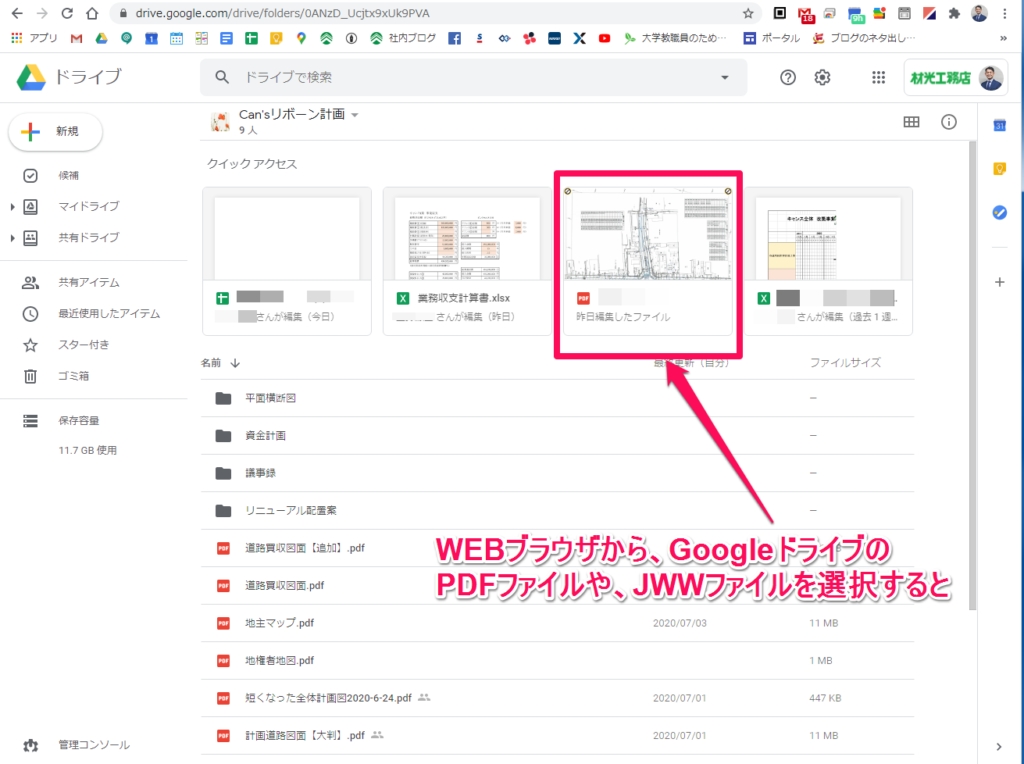Click the Google Drive logo

pos(31,77)
